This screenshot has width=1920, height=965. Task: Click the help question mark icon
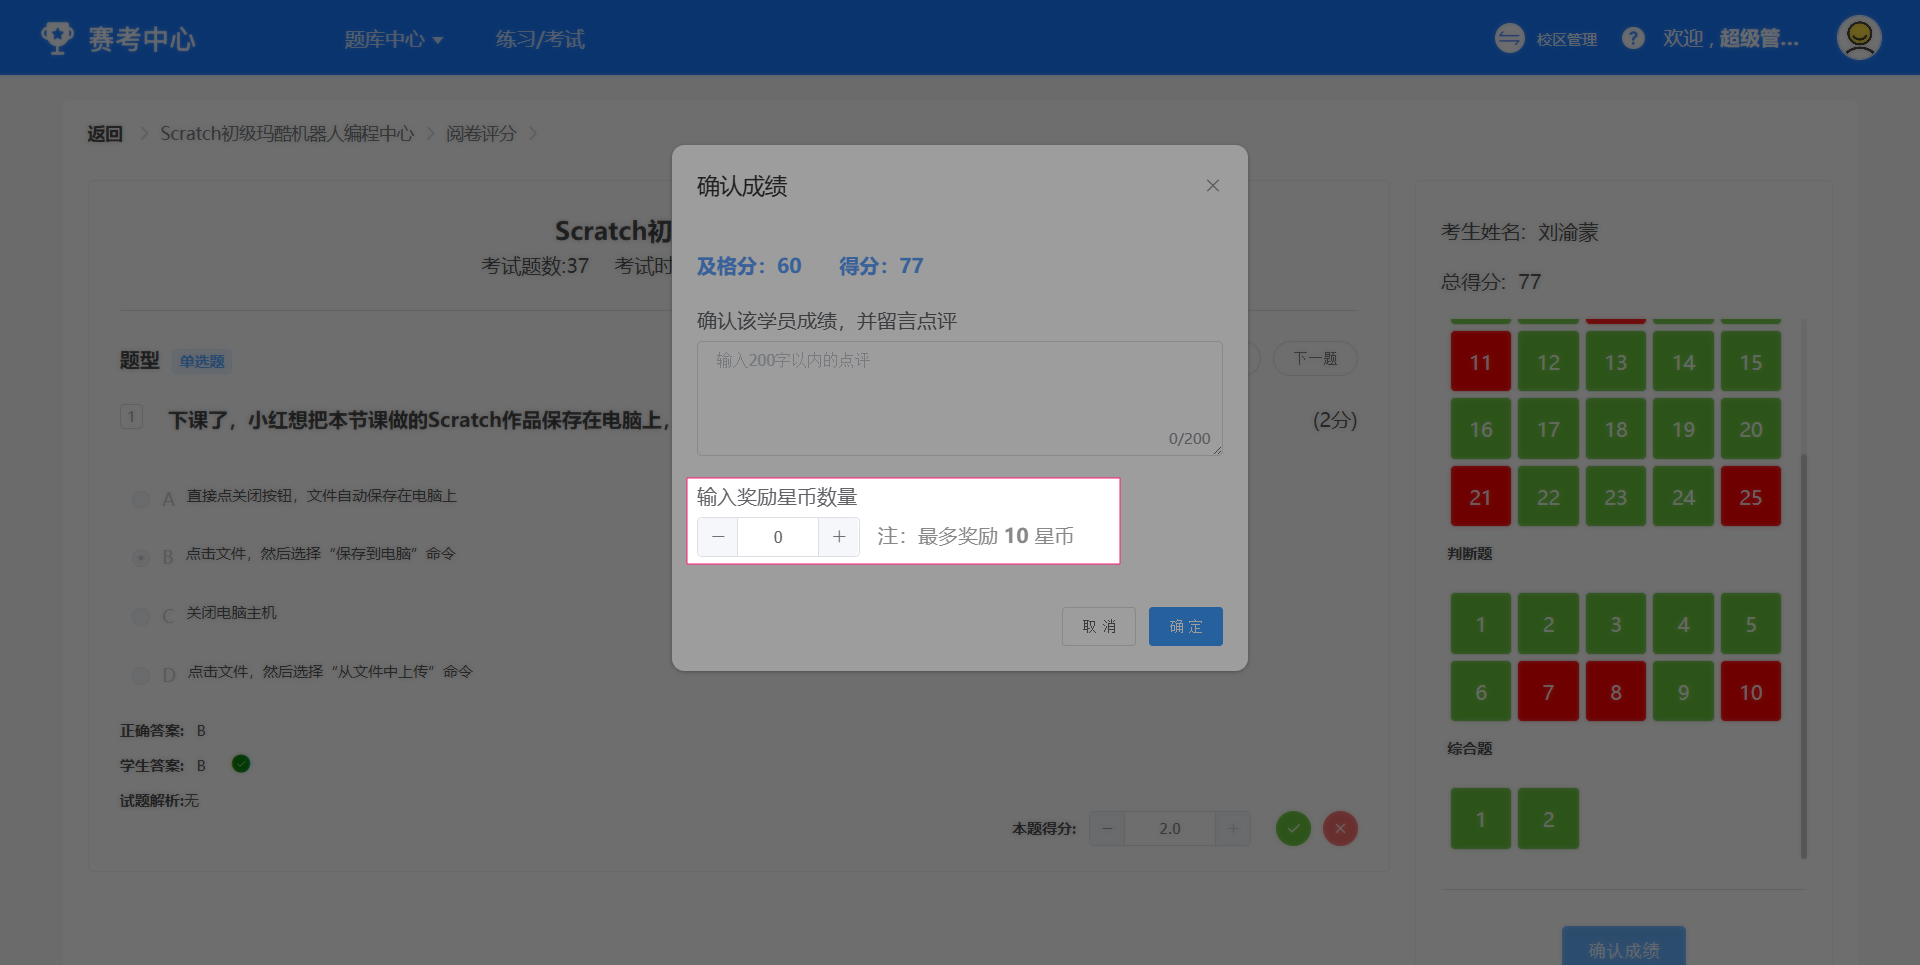(x=1633, y=38)
